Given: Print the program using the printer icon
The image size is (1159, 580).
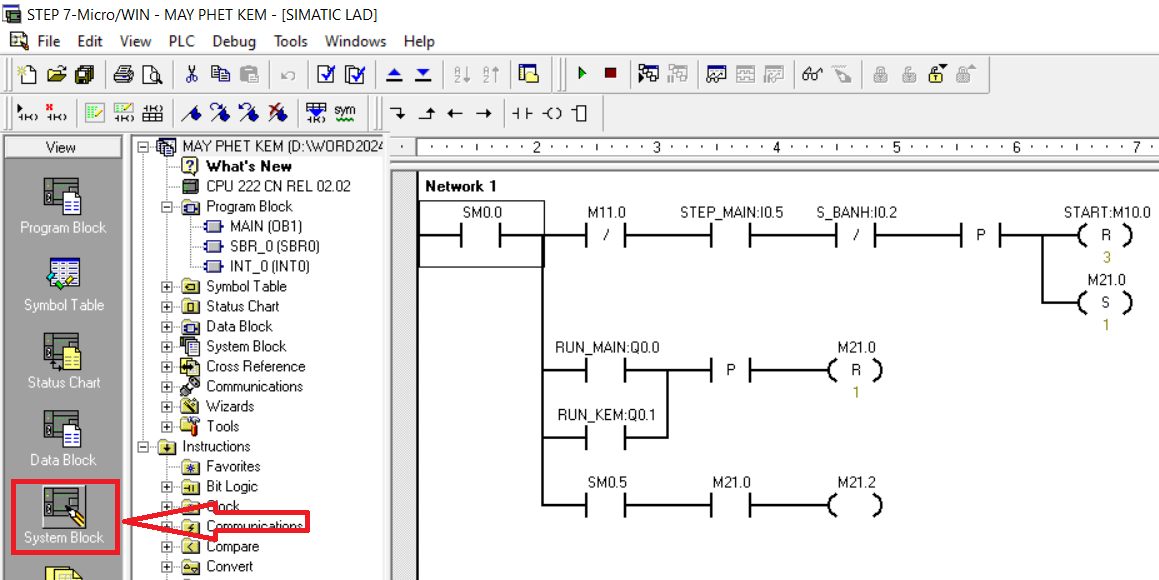Looking at the screenshot, I should click(123, 74).
